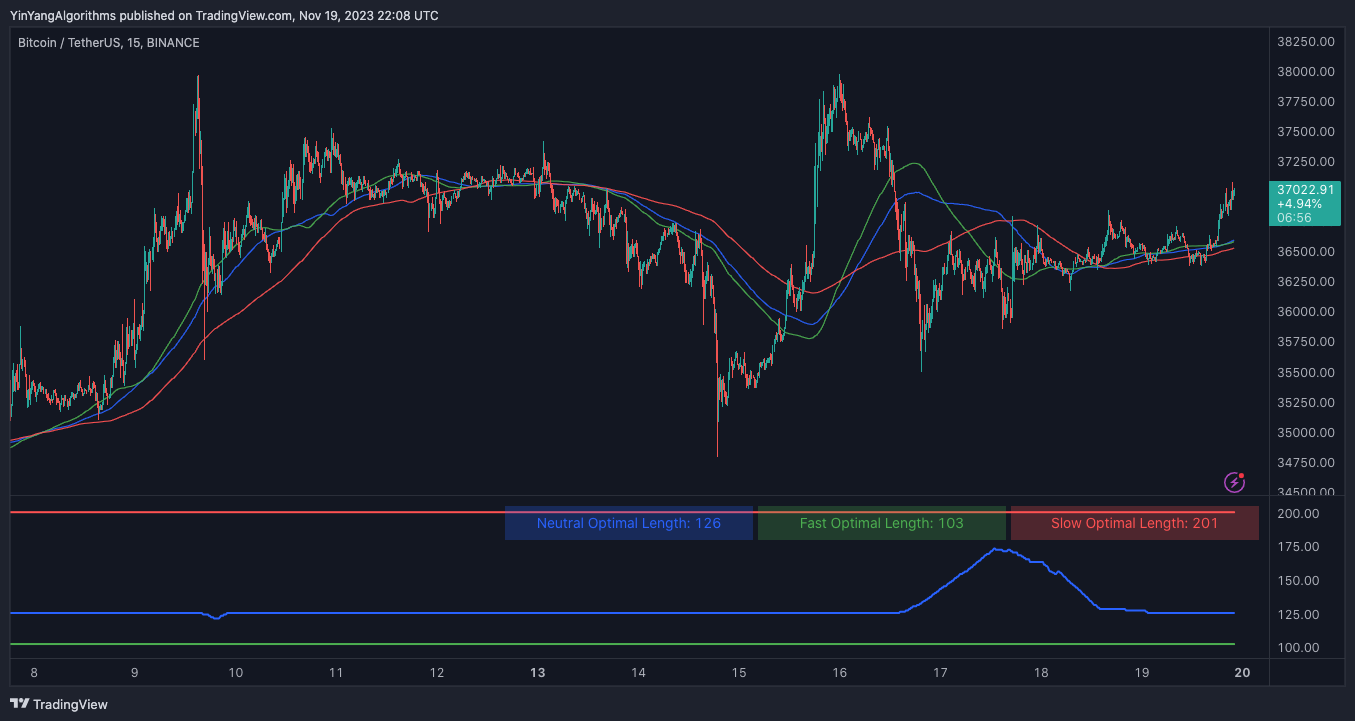This screenshot has width=1355, height=721.
Task: Click date label 11 on time axis
Action: [x=336, y=673]
